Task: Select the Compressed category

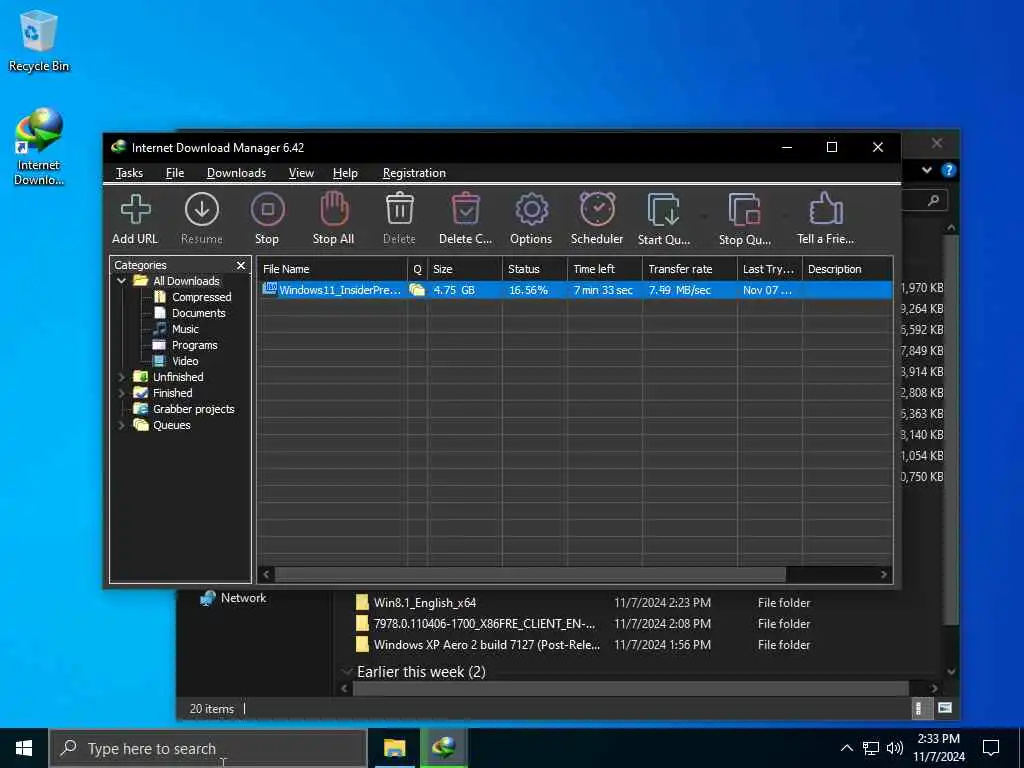Action: 201,297
